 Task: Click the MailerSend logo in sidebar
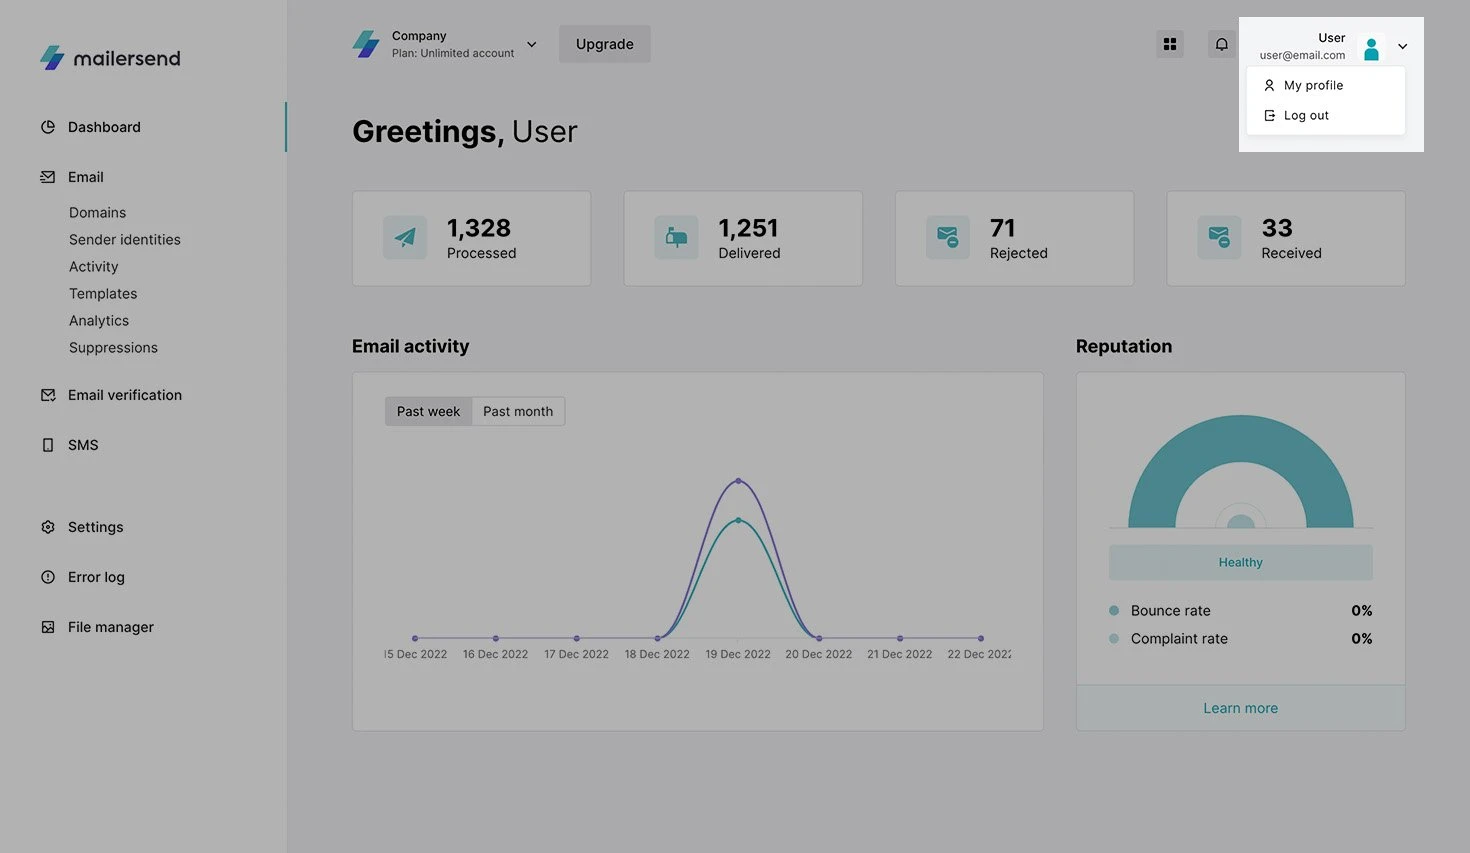pos(110,58)
